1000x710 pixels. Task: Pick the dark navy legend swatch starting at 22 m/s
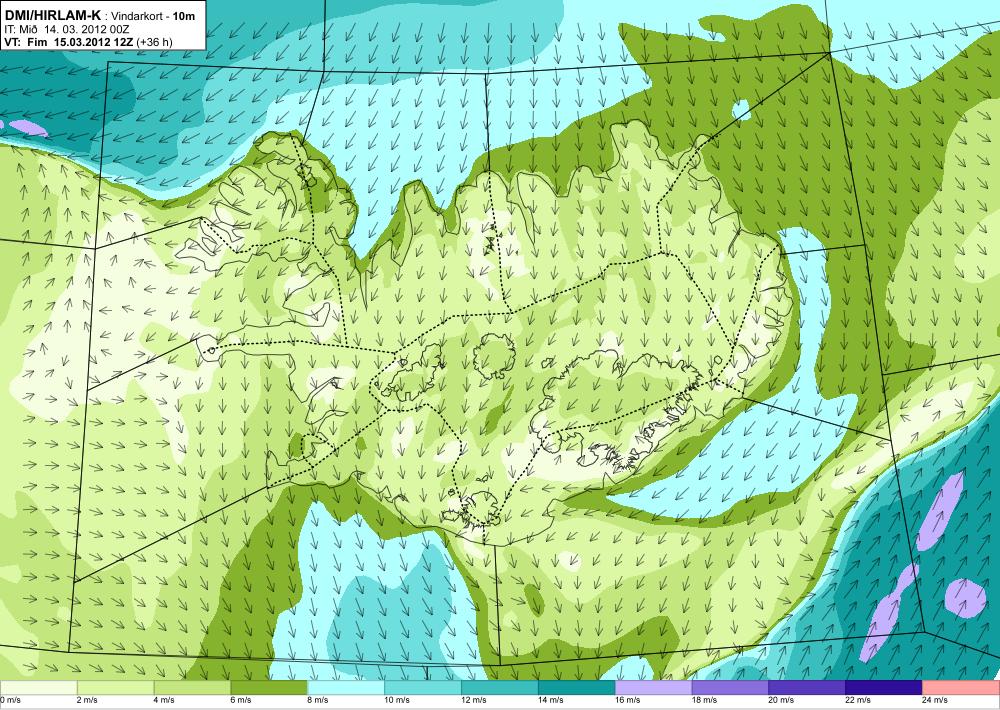point(883,688)
